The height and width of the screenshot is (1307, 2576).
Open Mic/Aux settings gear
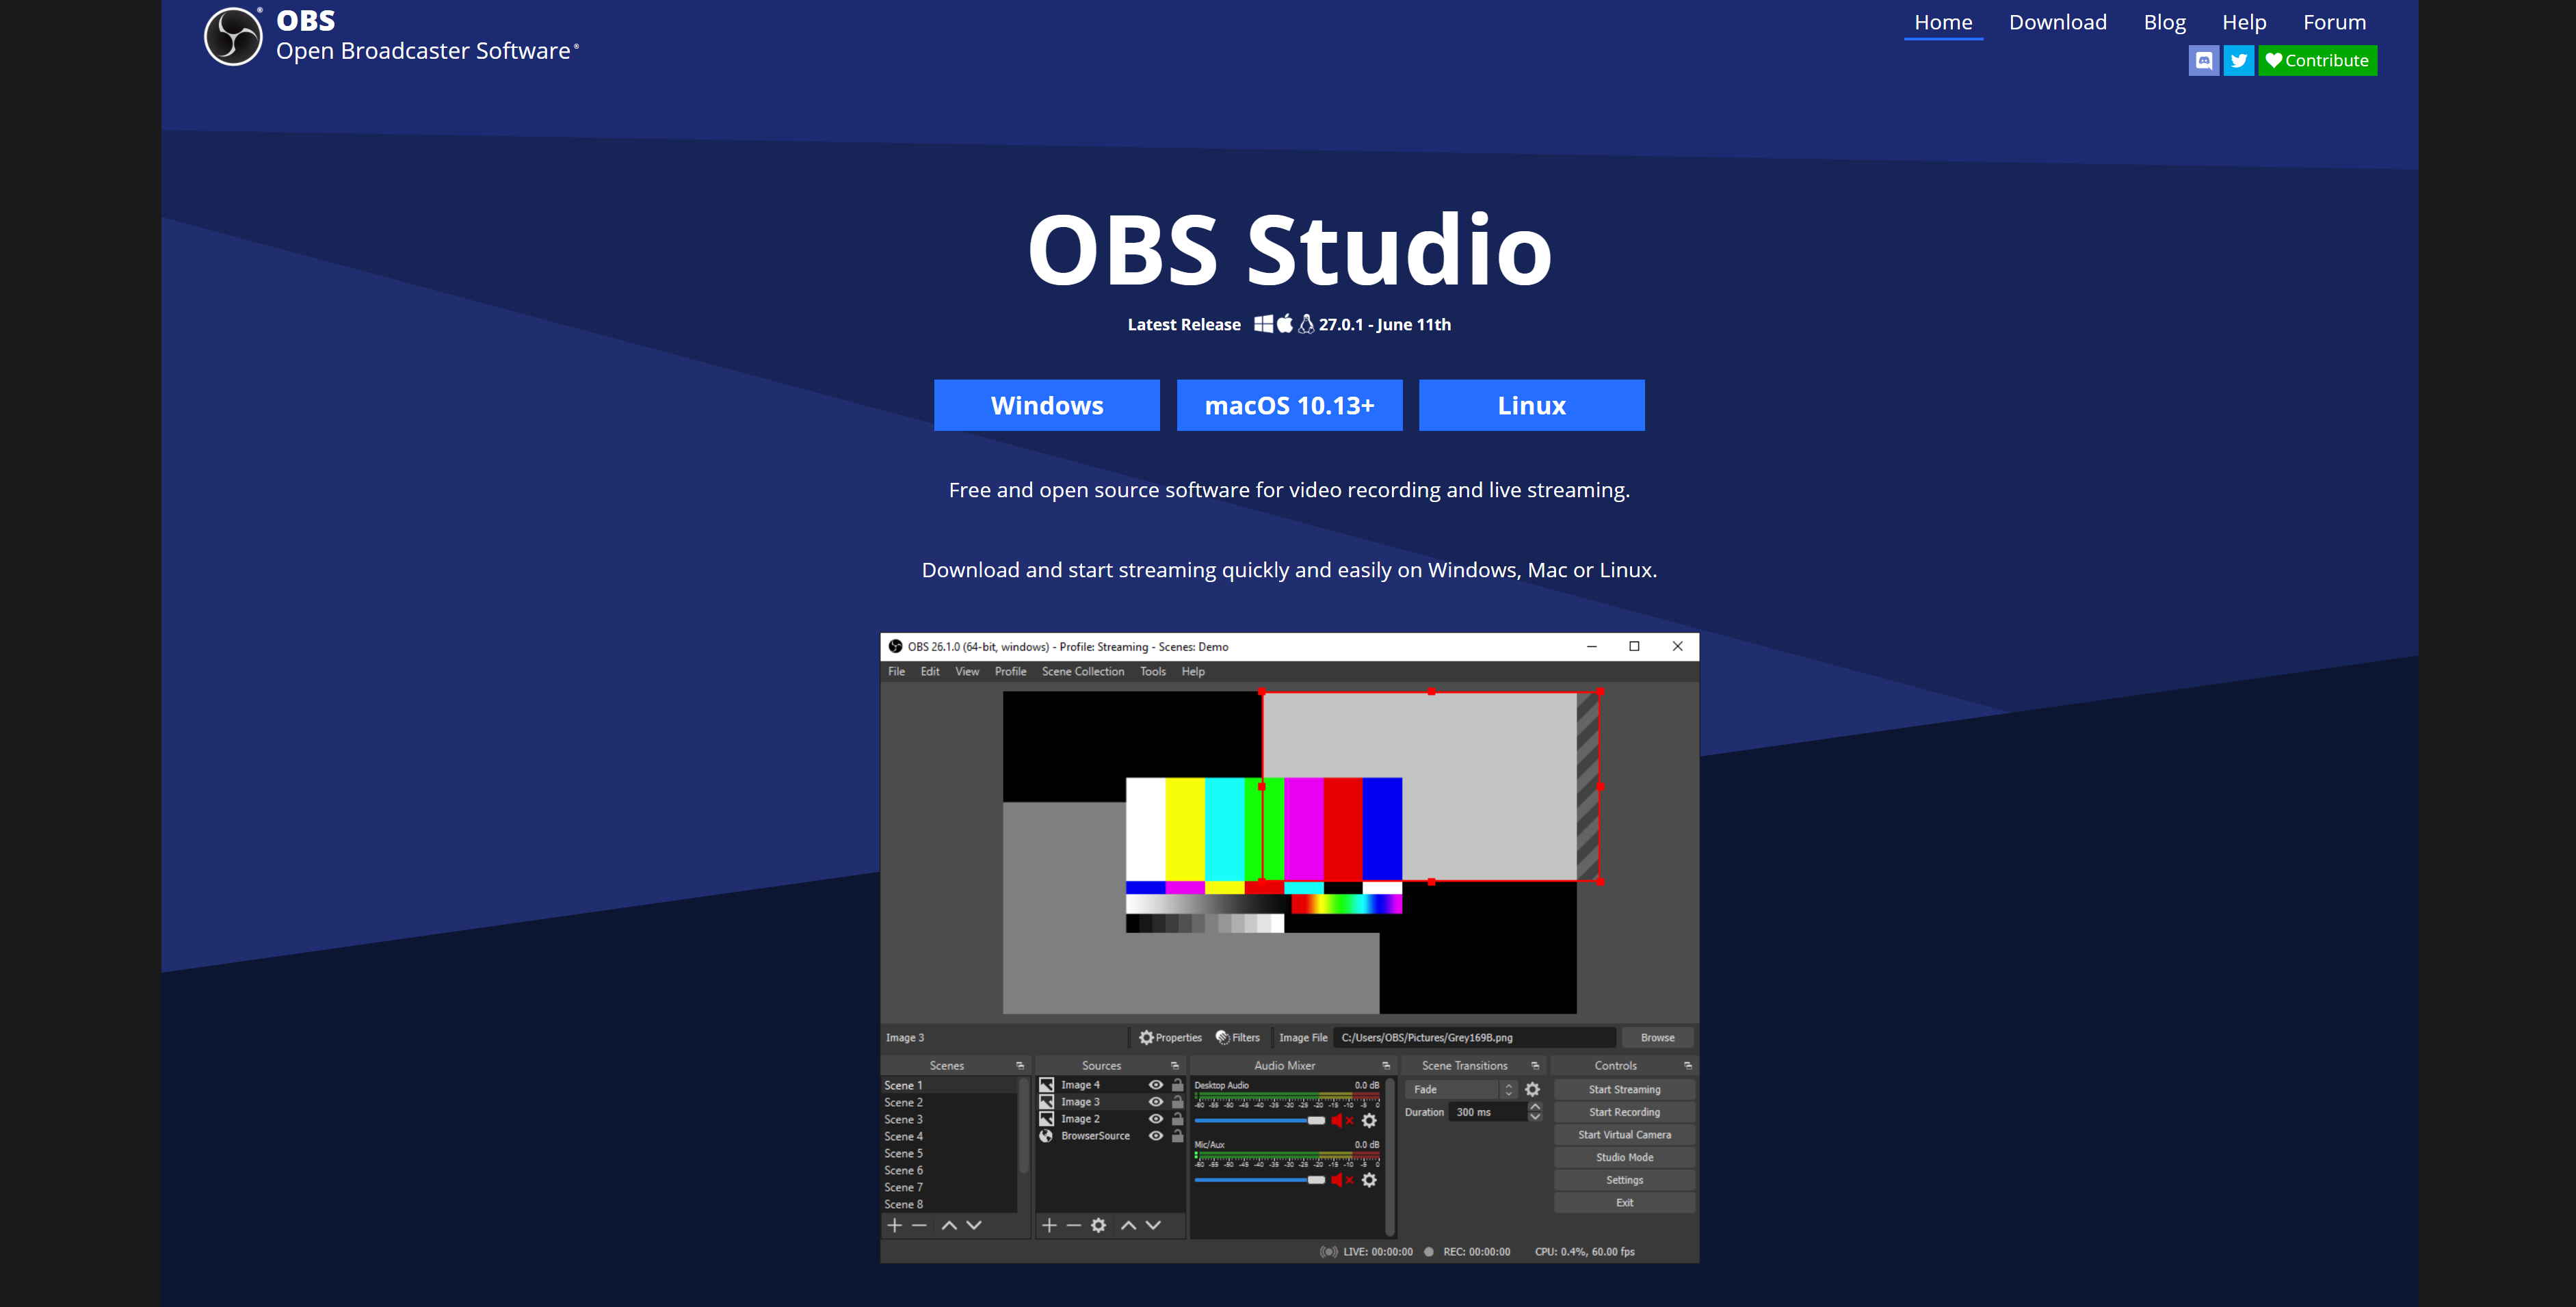pos(1369,1180)
